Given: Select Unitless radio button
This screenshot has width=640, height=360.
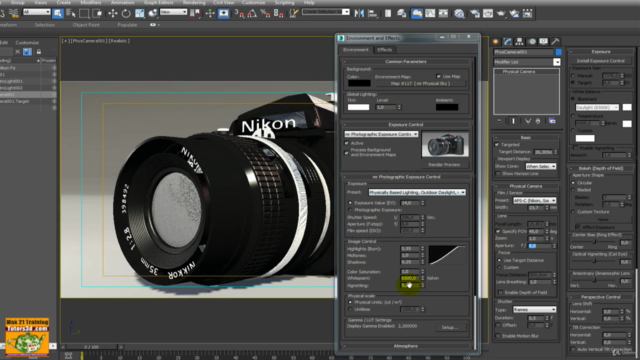Looking at the screenshot, I should pyautogui.click(x=350, y=309).
